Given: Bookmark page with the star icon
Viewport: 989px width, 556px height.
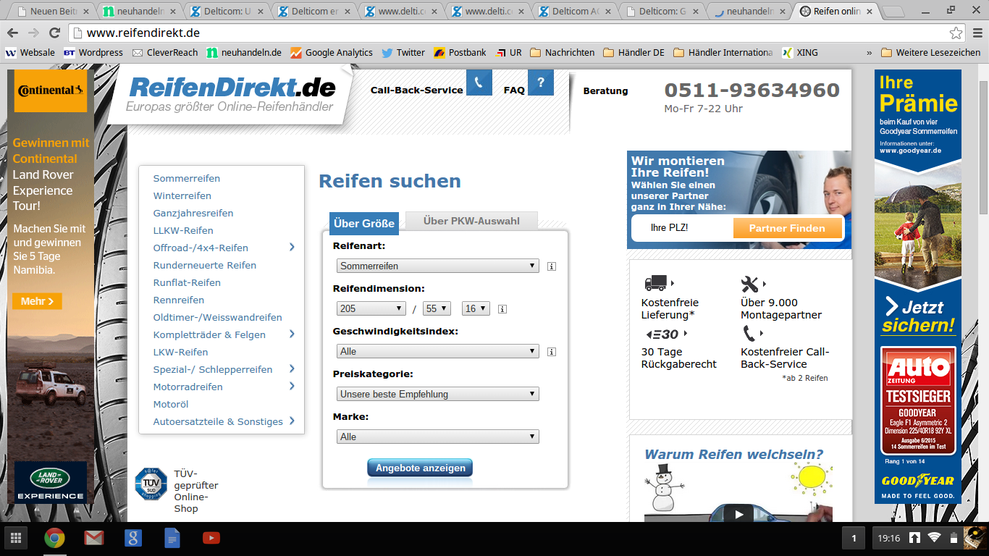Looking at the screenshot, I should point(956,33).
